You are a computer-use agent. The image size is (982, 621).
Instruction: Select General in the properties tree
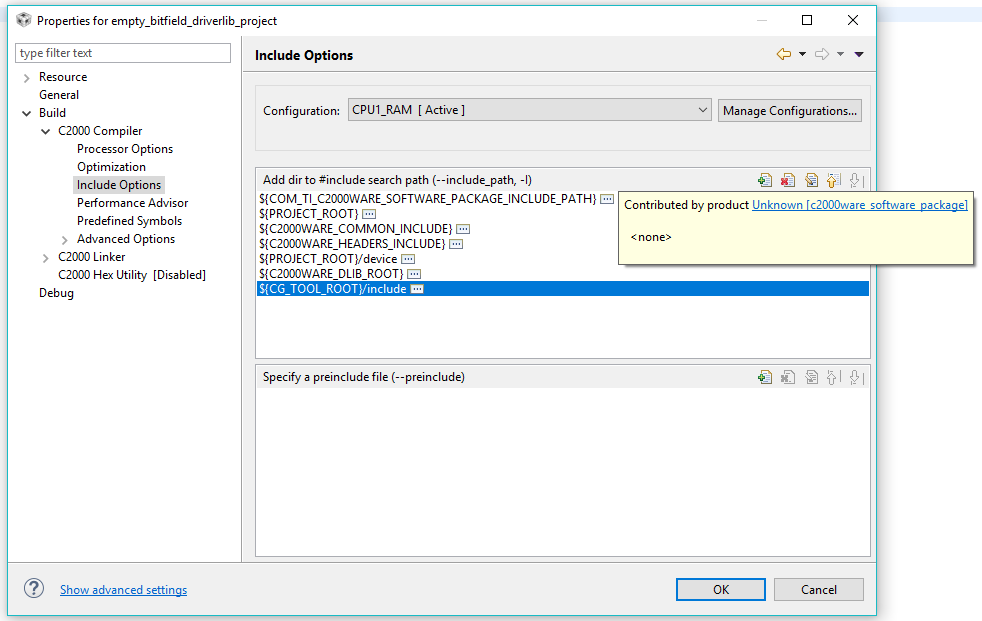coord(59,95)
